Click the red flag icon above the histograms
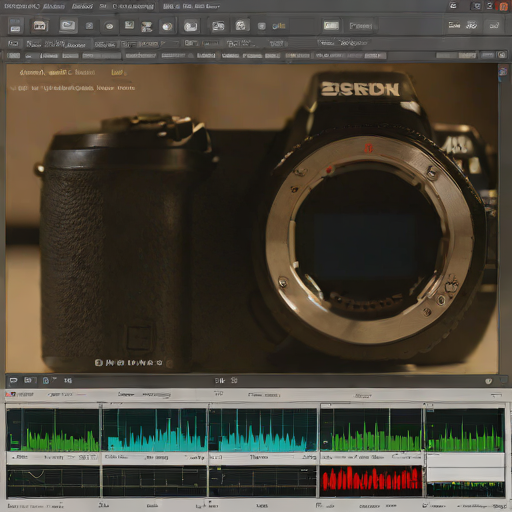The image size is (512, 512). [x=10, y=394]
